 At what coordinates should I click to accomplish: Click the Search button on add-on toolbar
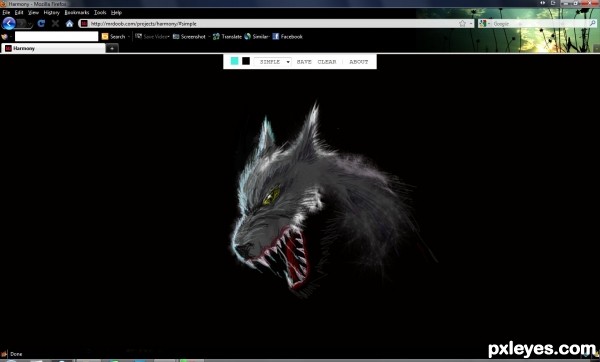114,36
